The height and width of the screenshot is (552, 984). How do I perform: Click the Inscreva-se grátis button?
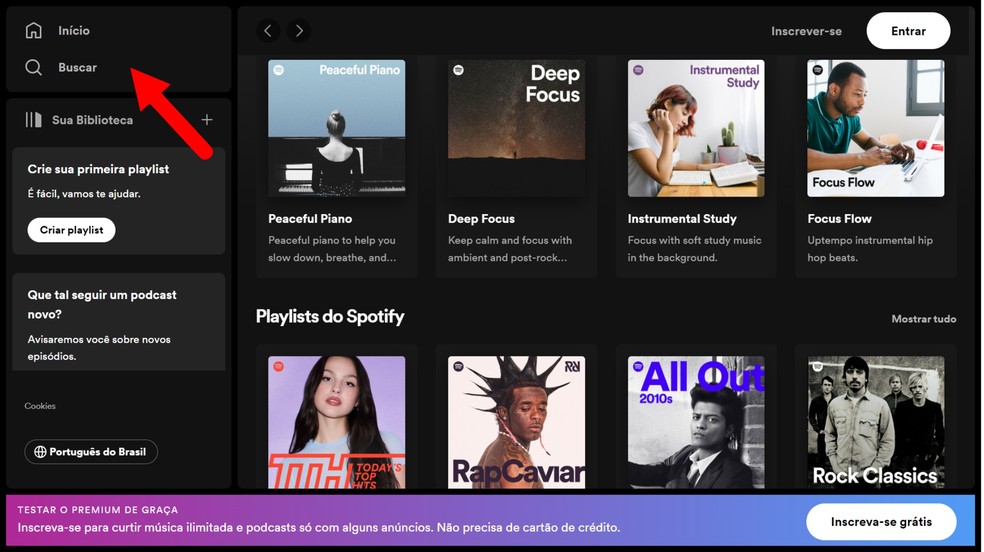point(881,521)
